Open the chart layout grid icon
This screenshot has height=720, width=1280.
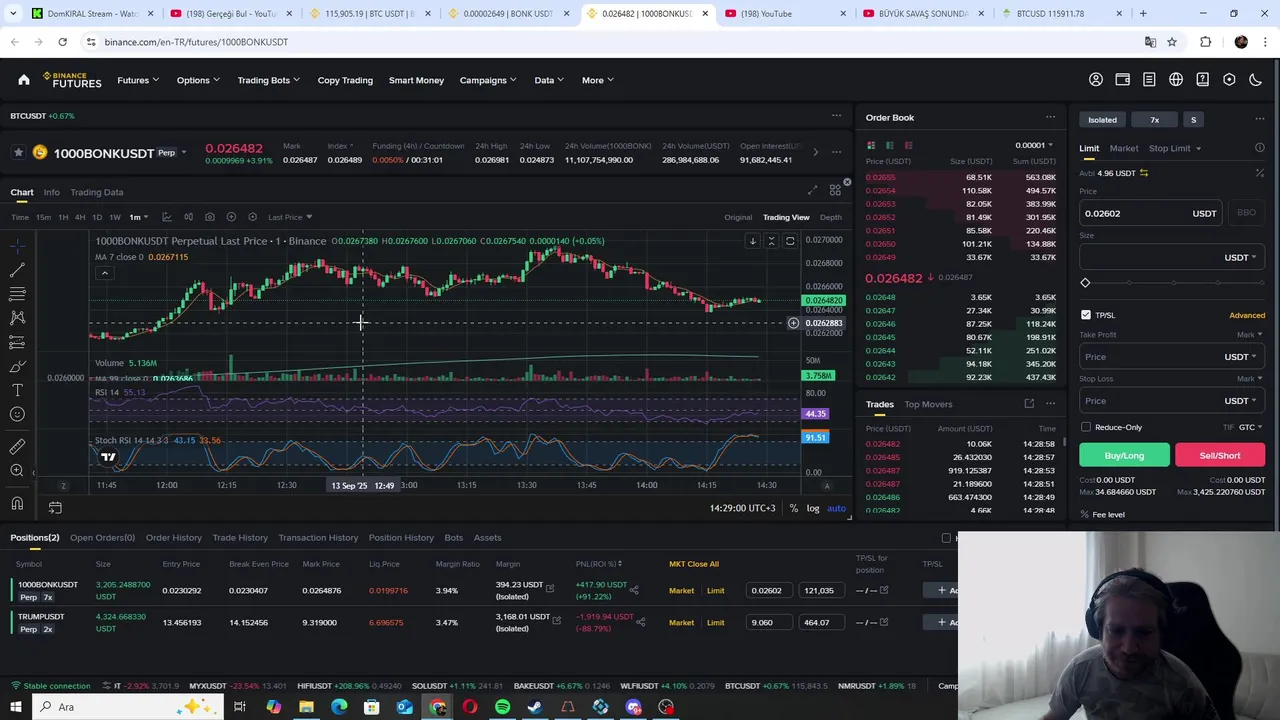835,191
